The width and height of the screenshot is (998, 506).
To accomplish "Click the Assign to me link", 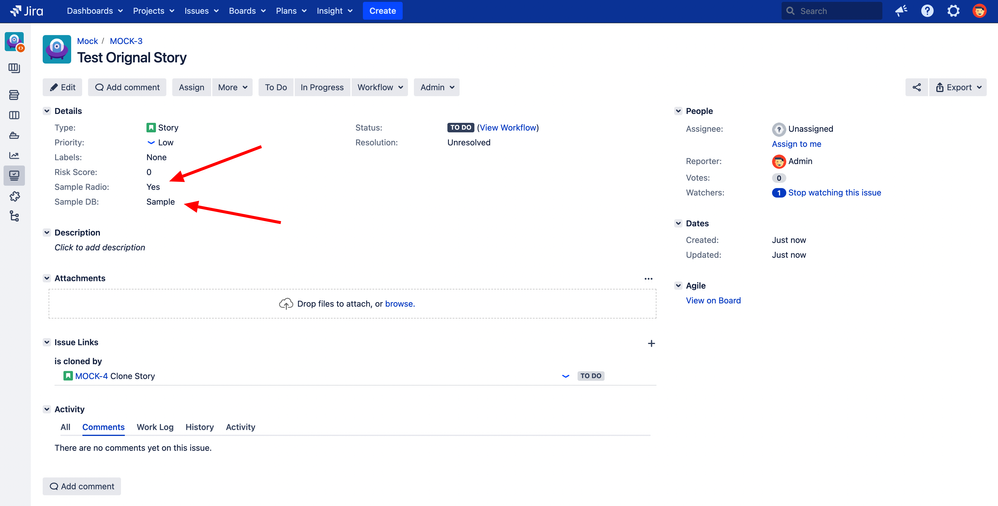I will tap(796, 144).
